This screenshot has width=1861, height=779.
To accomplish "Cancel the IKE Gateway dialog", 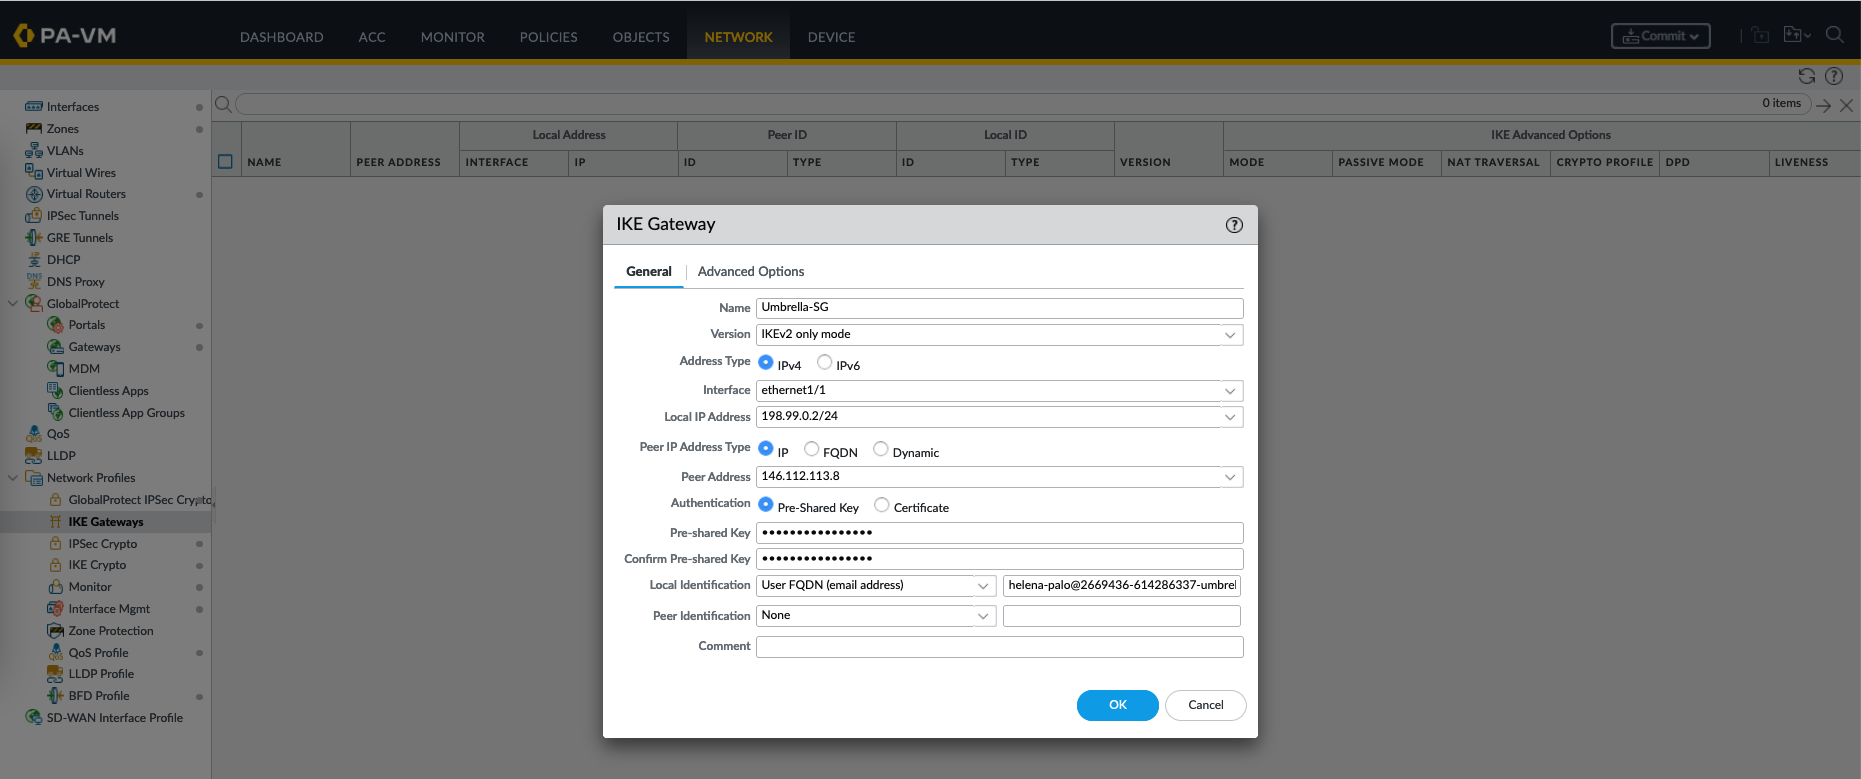I will pyautogui.click(x=1205, y=705).
